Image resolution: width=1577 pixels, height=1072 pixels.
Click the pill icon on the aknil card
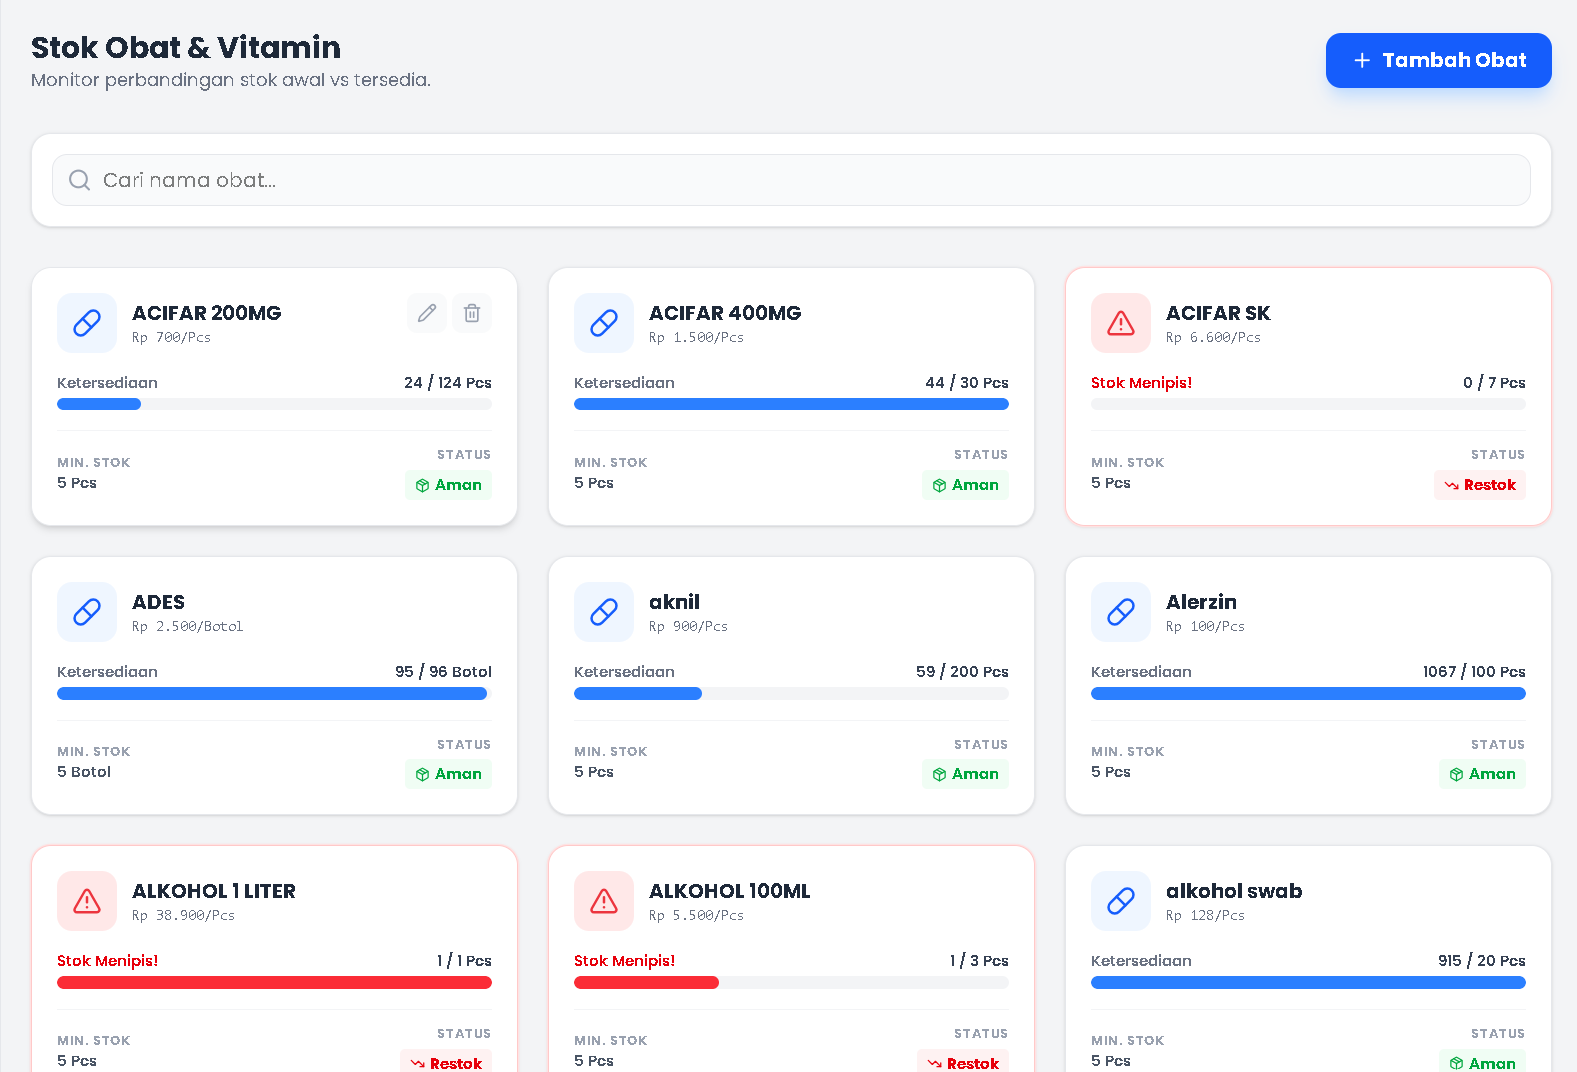pyautogui.click(x=604, y=612)
